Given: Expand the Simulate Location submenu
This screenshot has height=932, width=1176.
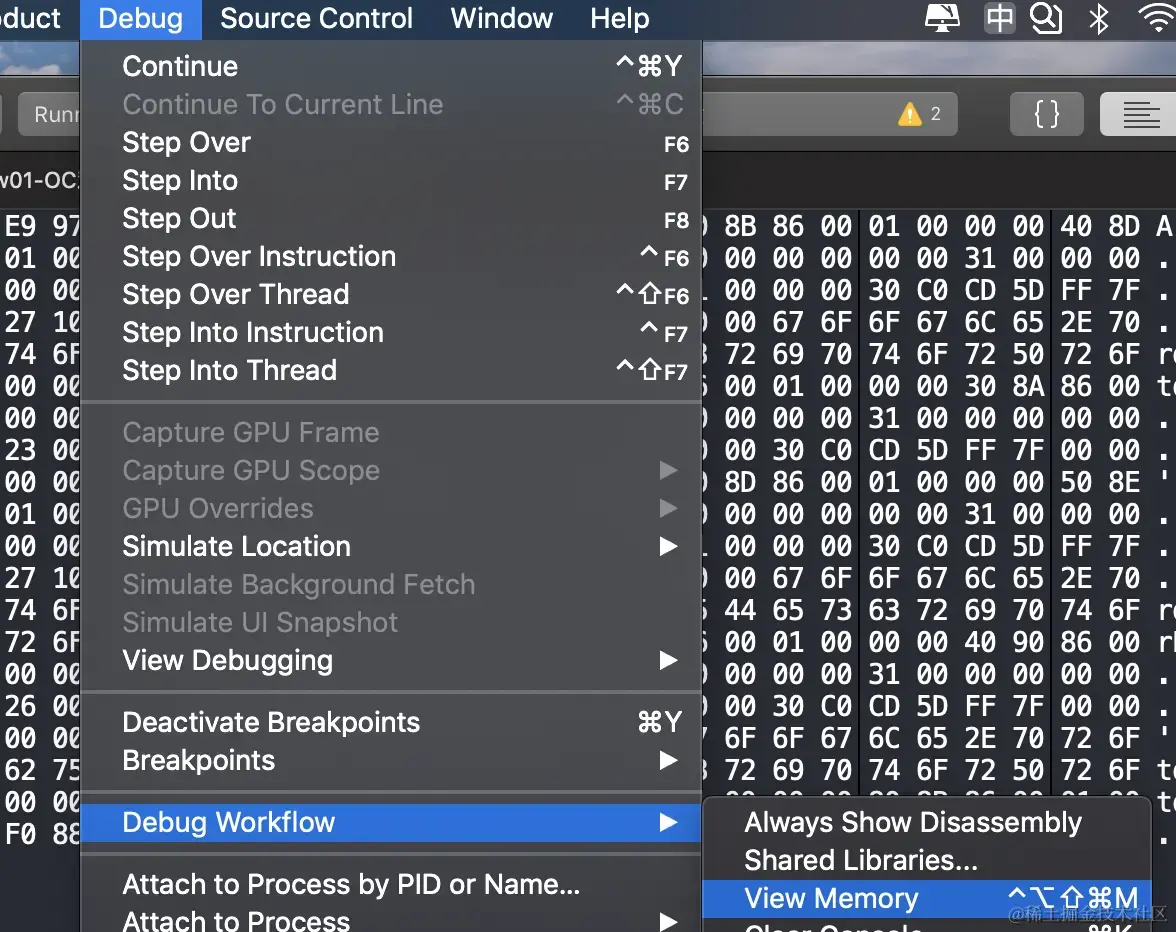Looking at the screenshot, I should [x=236, y=546].
